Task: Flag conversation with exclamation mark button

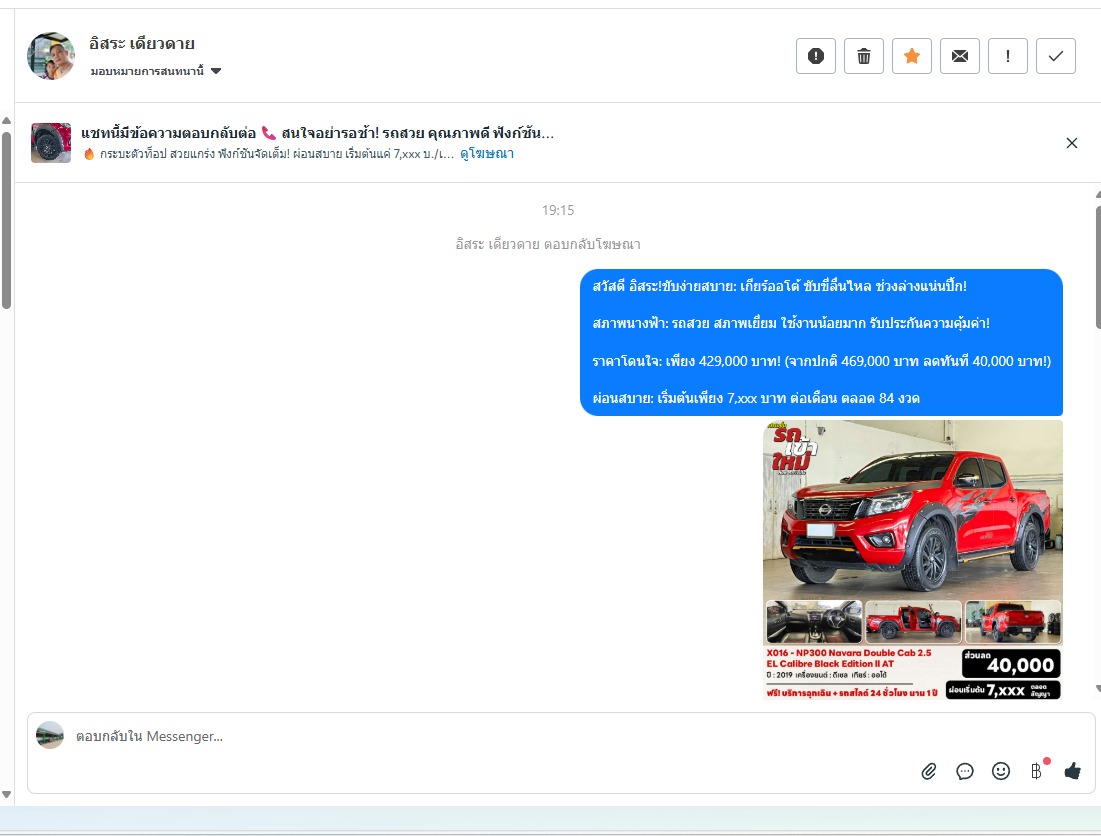Action: (1008, 56)
